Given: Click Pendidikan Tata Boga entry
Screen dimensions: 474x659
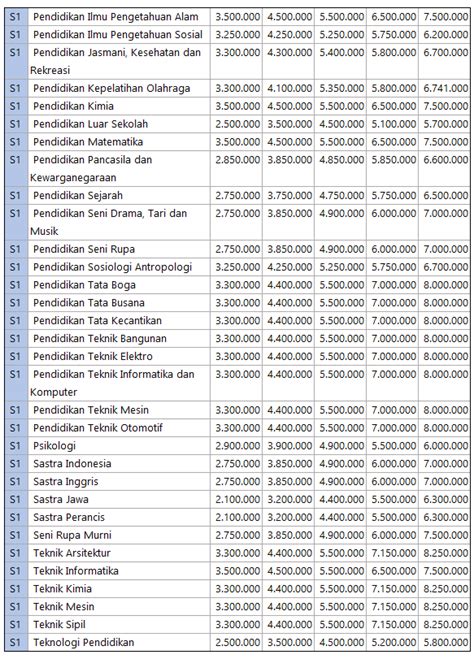Looking at the screenshot, I should pyautogui.click(x=84, y=285).
